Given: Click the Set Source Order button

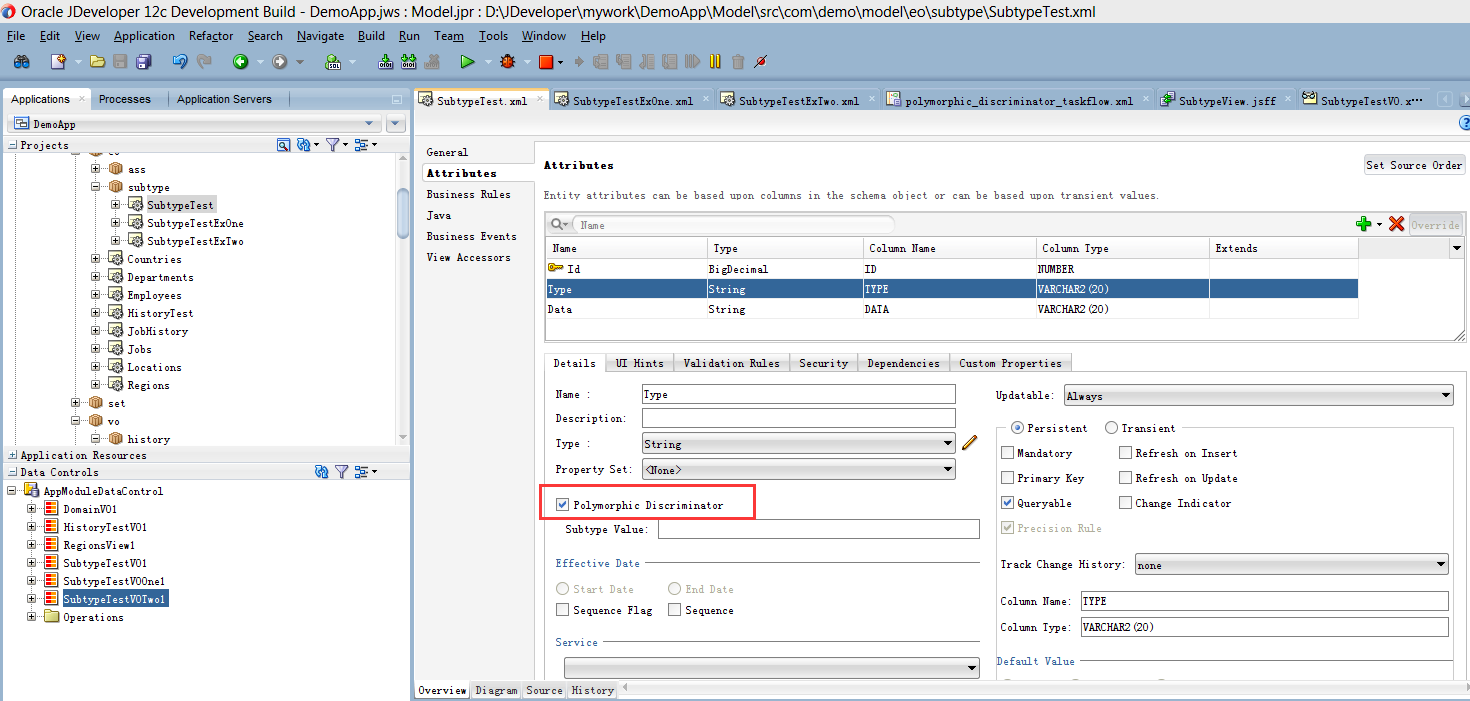Looking at the screenshot, I should 1415,165.
